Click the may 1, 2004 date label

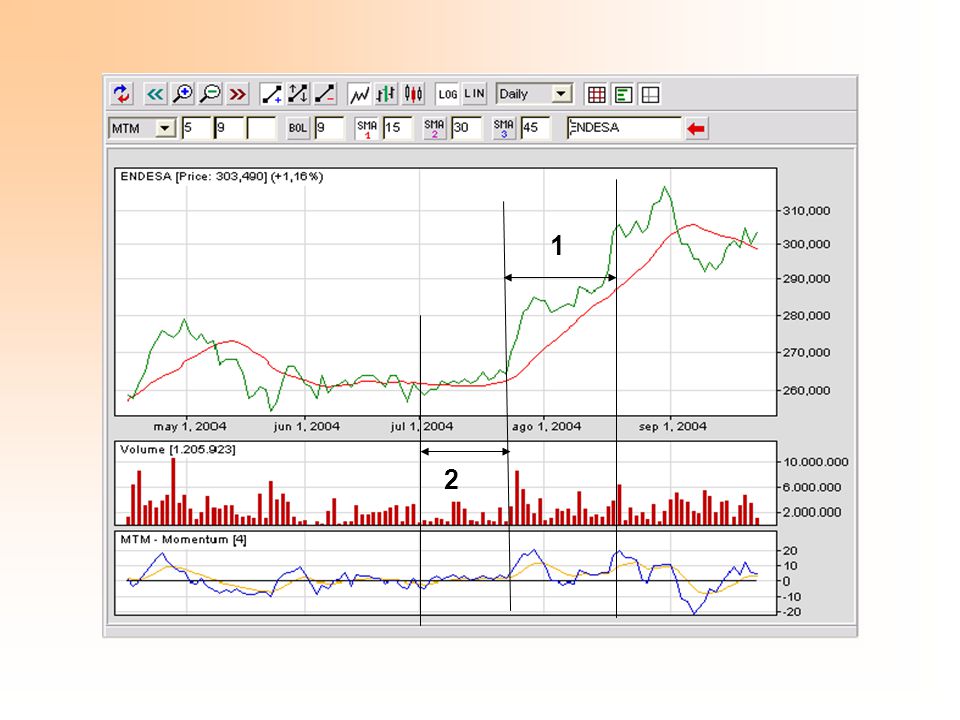click(190, 427)
